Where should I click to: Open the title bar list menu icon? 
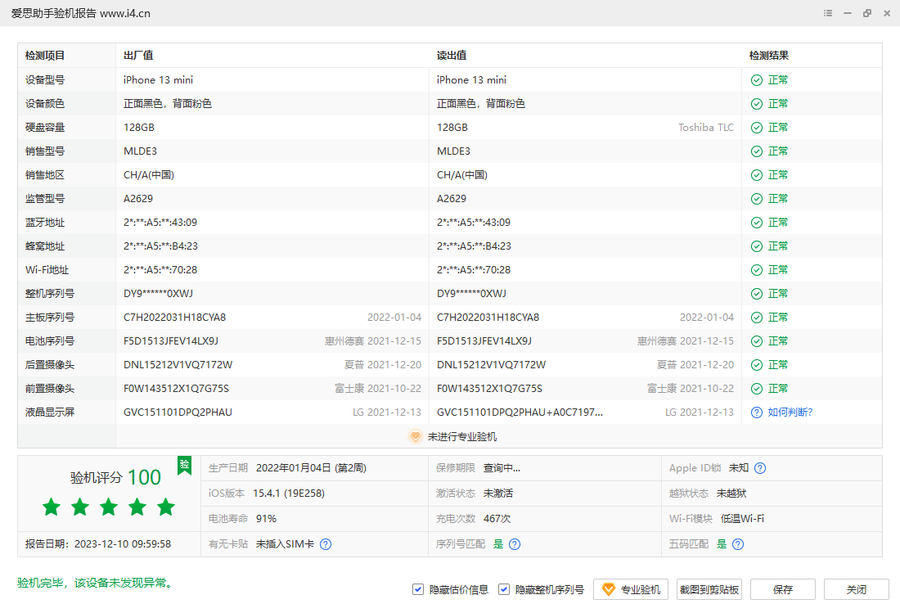coord(828,13)
